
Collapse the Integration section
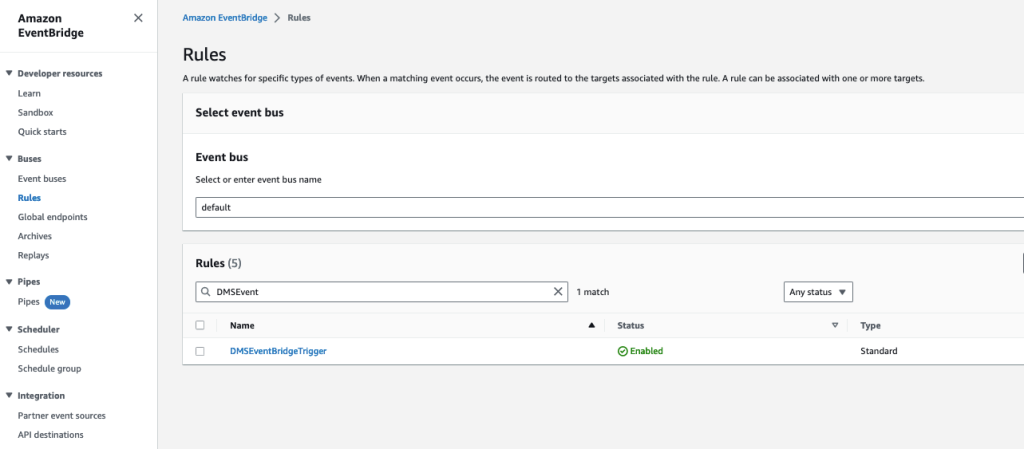[x=9, y=395]
